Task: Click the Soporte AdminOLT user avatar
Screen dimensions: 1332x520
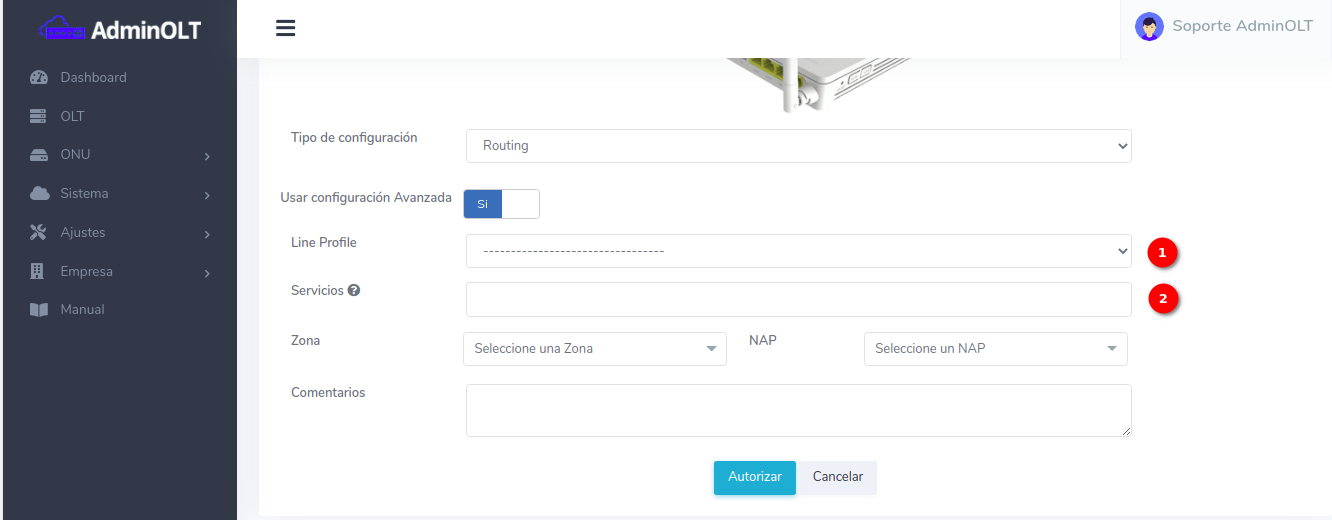Action: [1149, 27]
